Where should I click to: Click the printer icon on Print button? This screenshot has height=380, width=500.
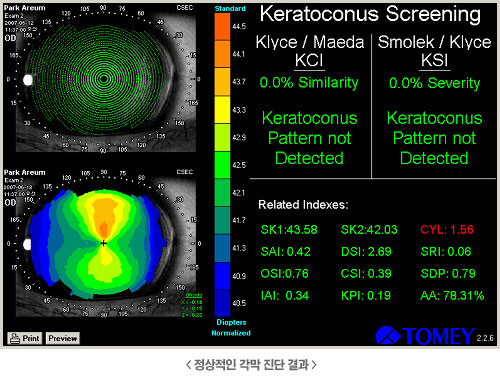pyautogui.click(x=15, y=338)
